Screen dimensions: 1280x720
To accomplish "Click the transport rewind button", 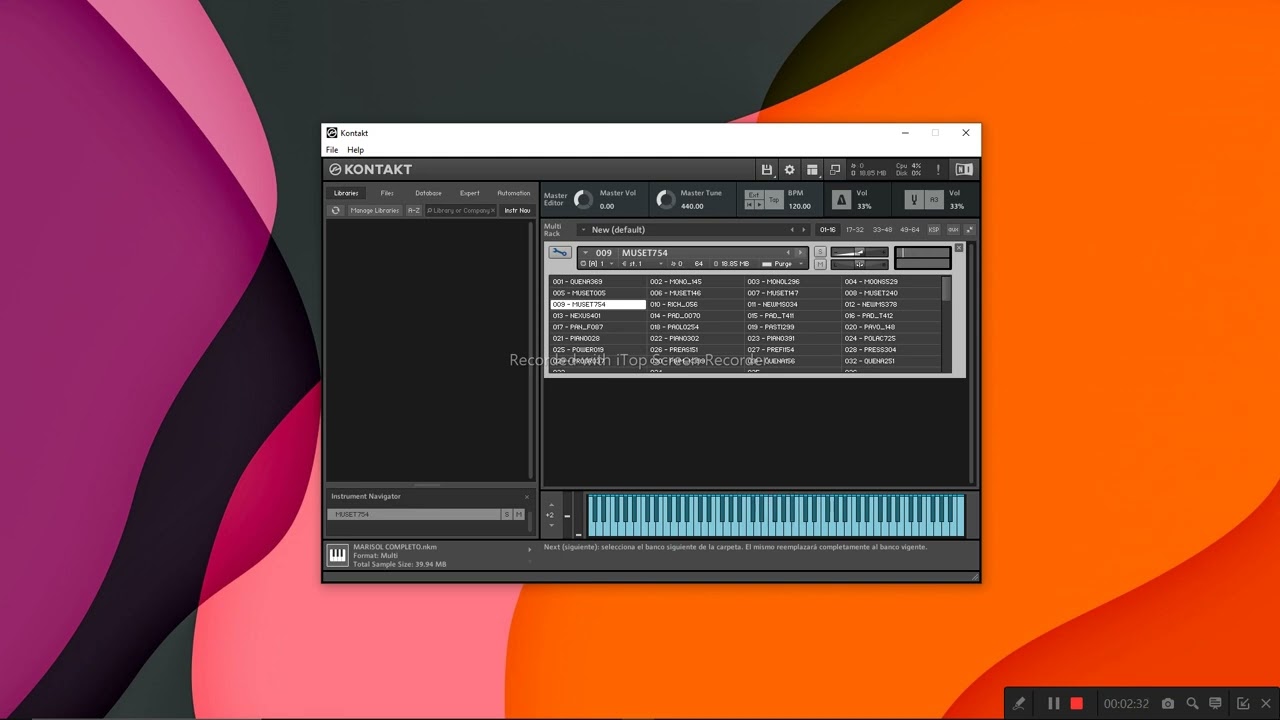I will pos(749,204).
